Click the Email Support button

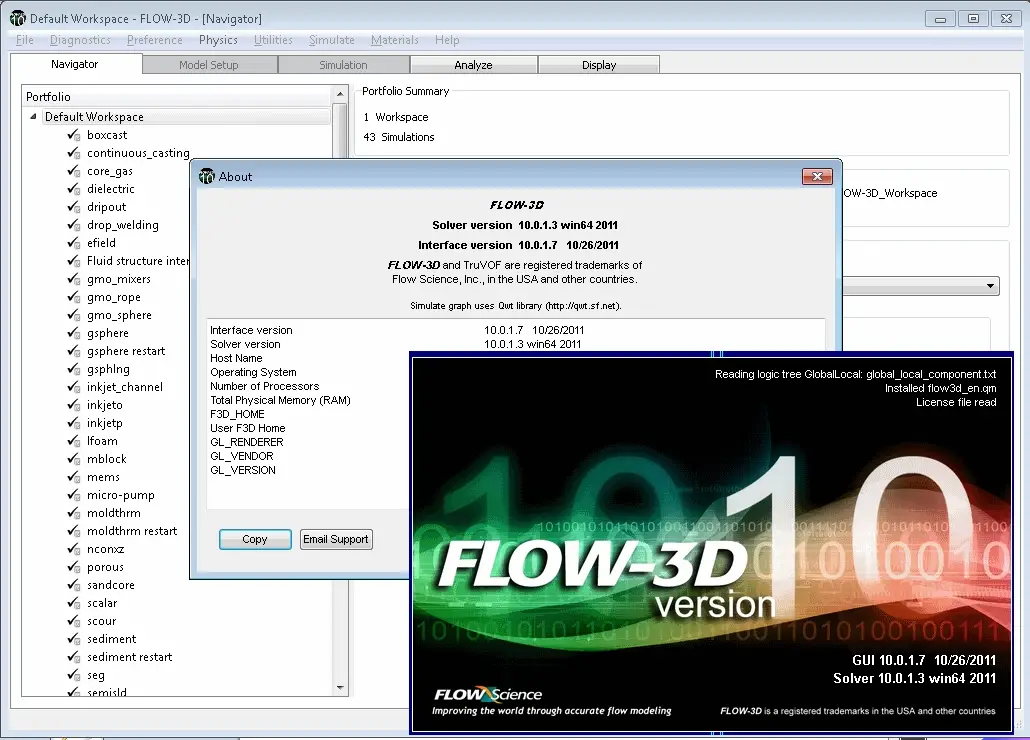tap(336, 539)
